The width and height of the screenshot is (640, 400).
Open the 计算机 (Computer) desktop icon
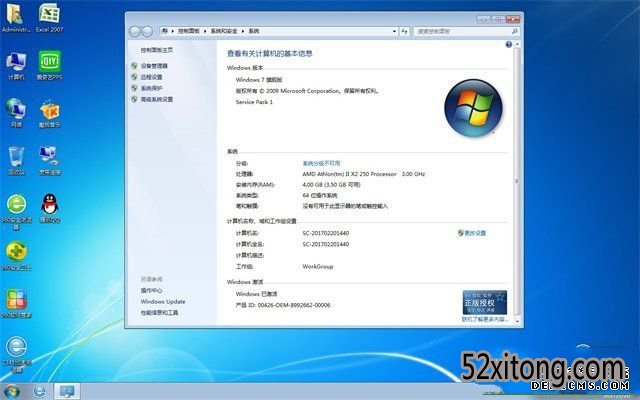(16, 65)
